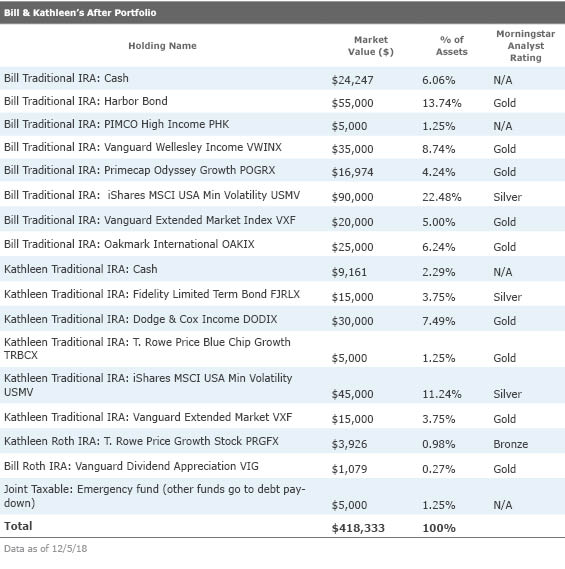The image size is (565, 569).
Task: Click 'Dodge & Cox Income DODIX' holding name
Action: [x=205, y=319]
